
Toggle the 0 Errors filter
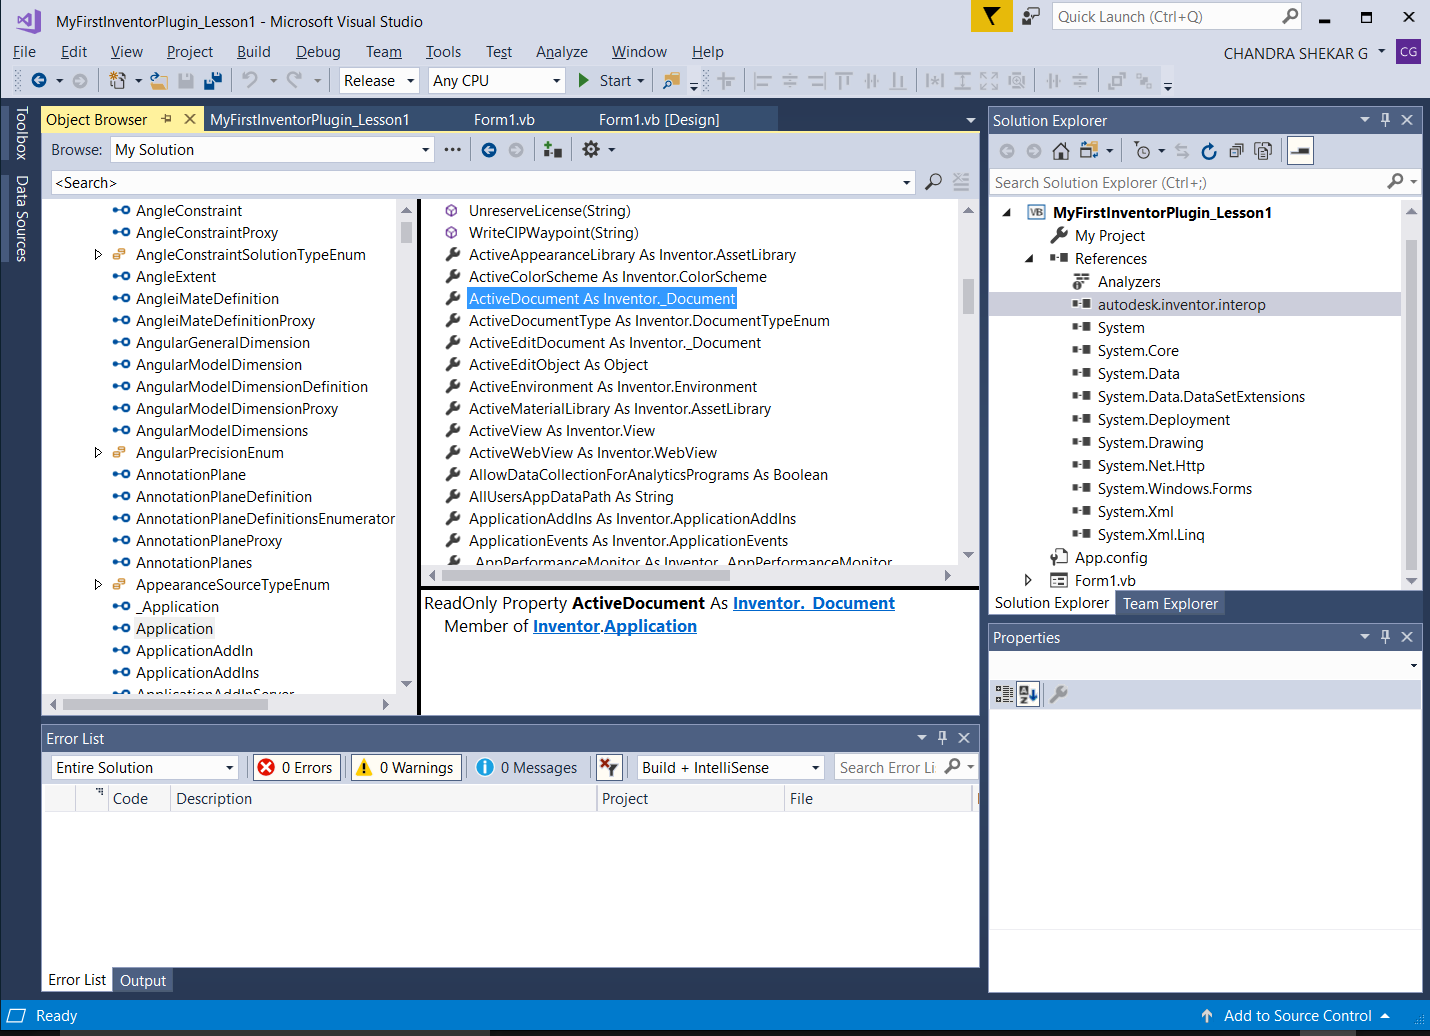pos(296,768)
